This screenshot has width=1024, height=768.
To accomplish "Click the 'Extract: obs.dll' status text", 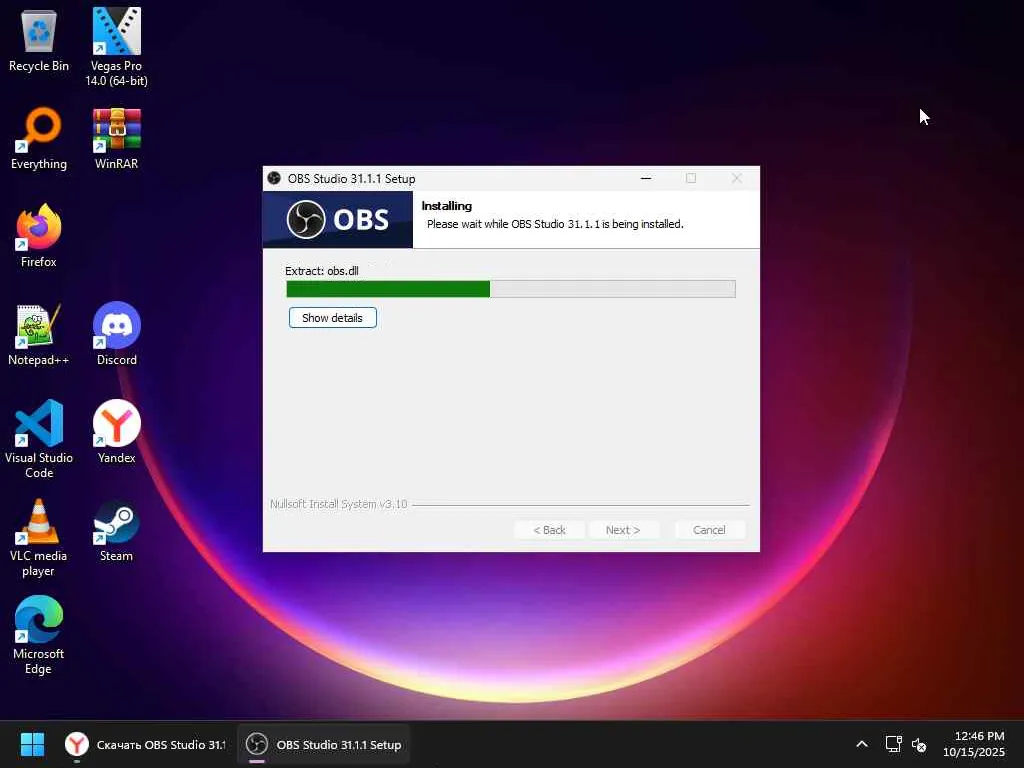I will click(322, 271).
